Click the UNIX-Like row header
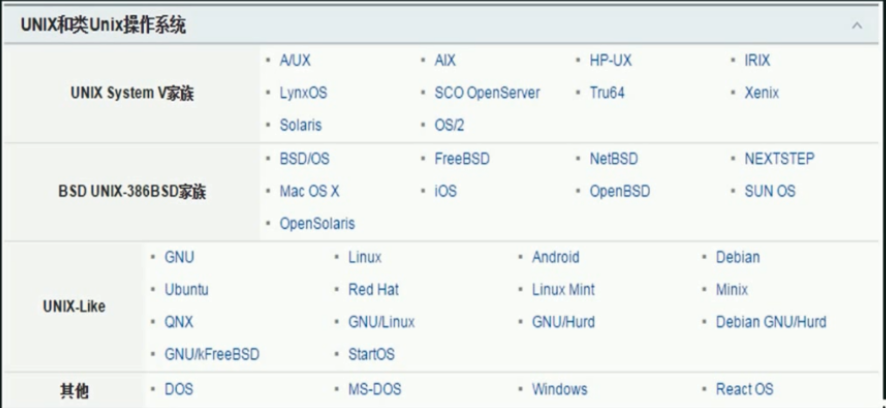886x408 pixels. [x=74, y=307]
